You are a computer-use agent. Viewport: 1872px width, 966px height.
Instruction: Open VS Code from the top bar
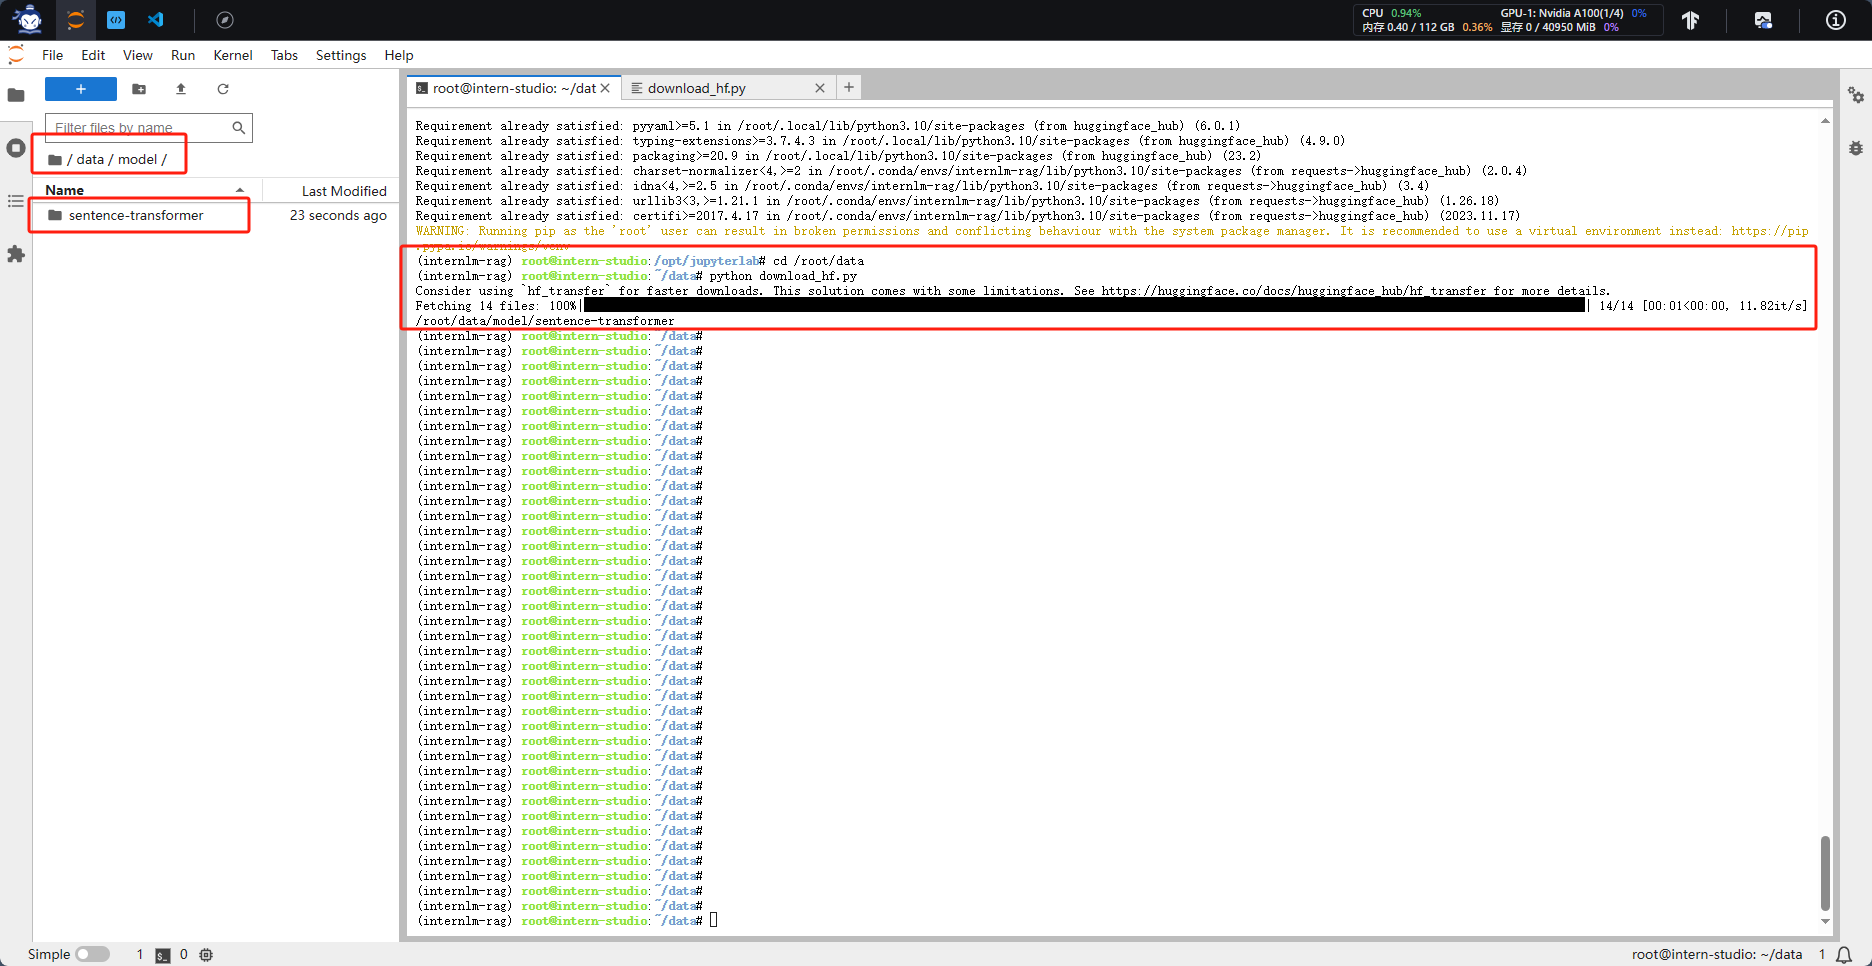click(155, 19)
